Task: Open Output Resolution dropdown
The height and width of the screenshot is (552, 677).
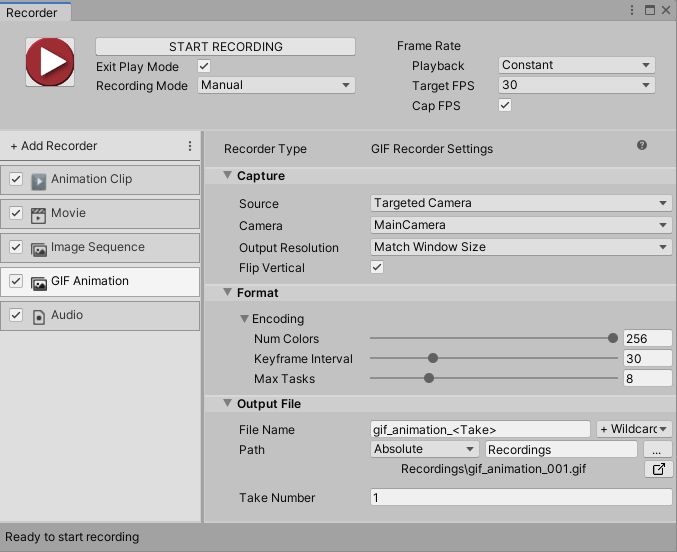Action: 521,247
